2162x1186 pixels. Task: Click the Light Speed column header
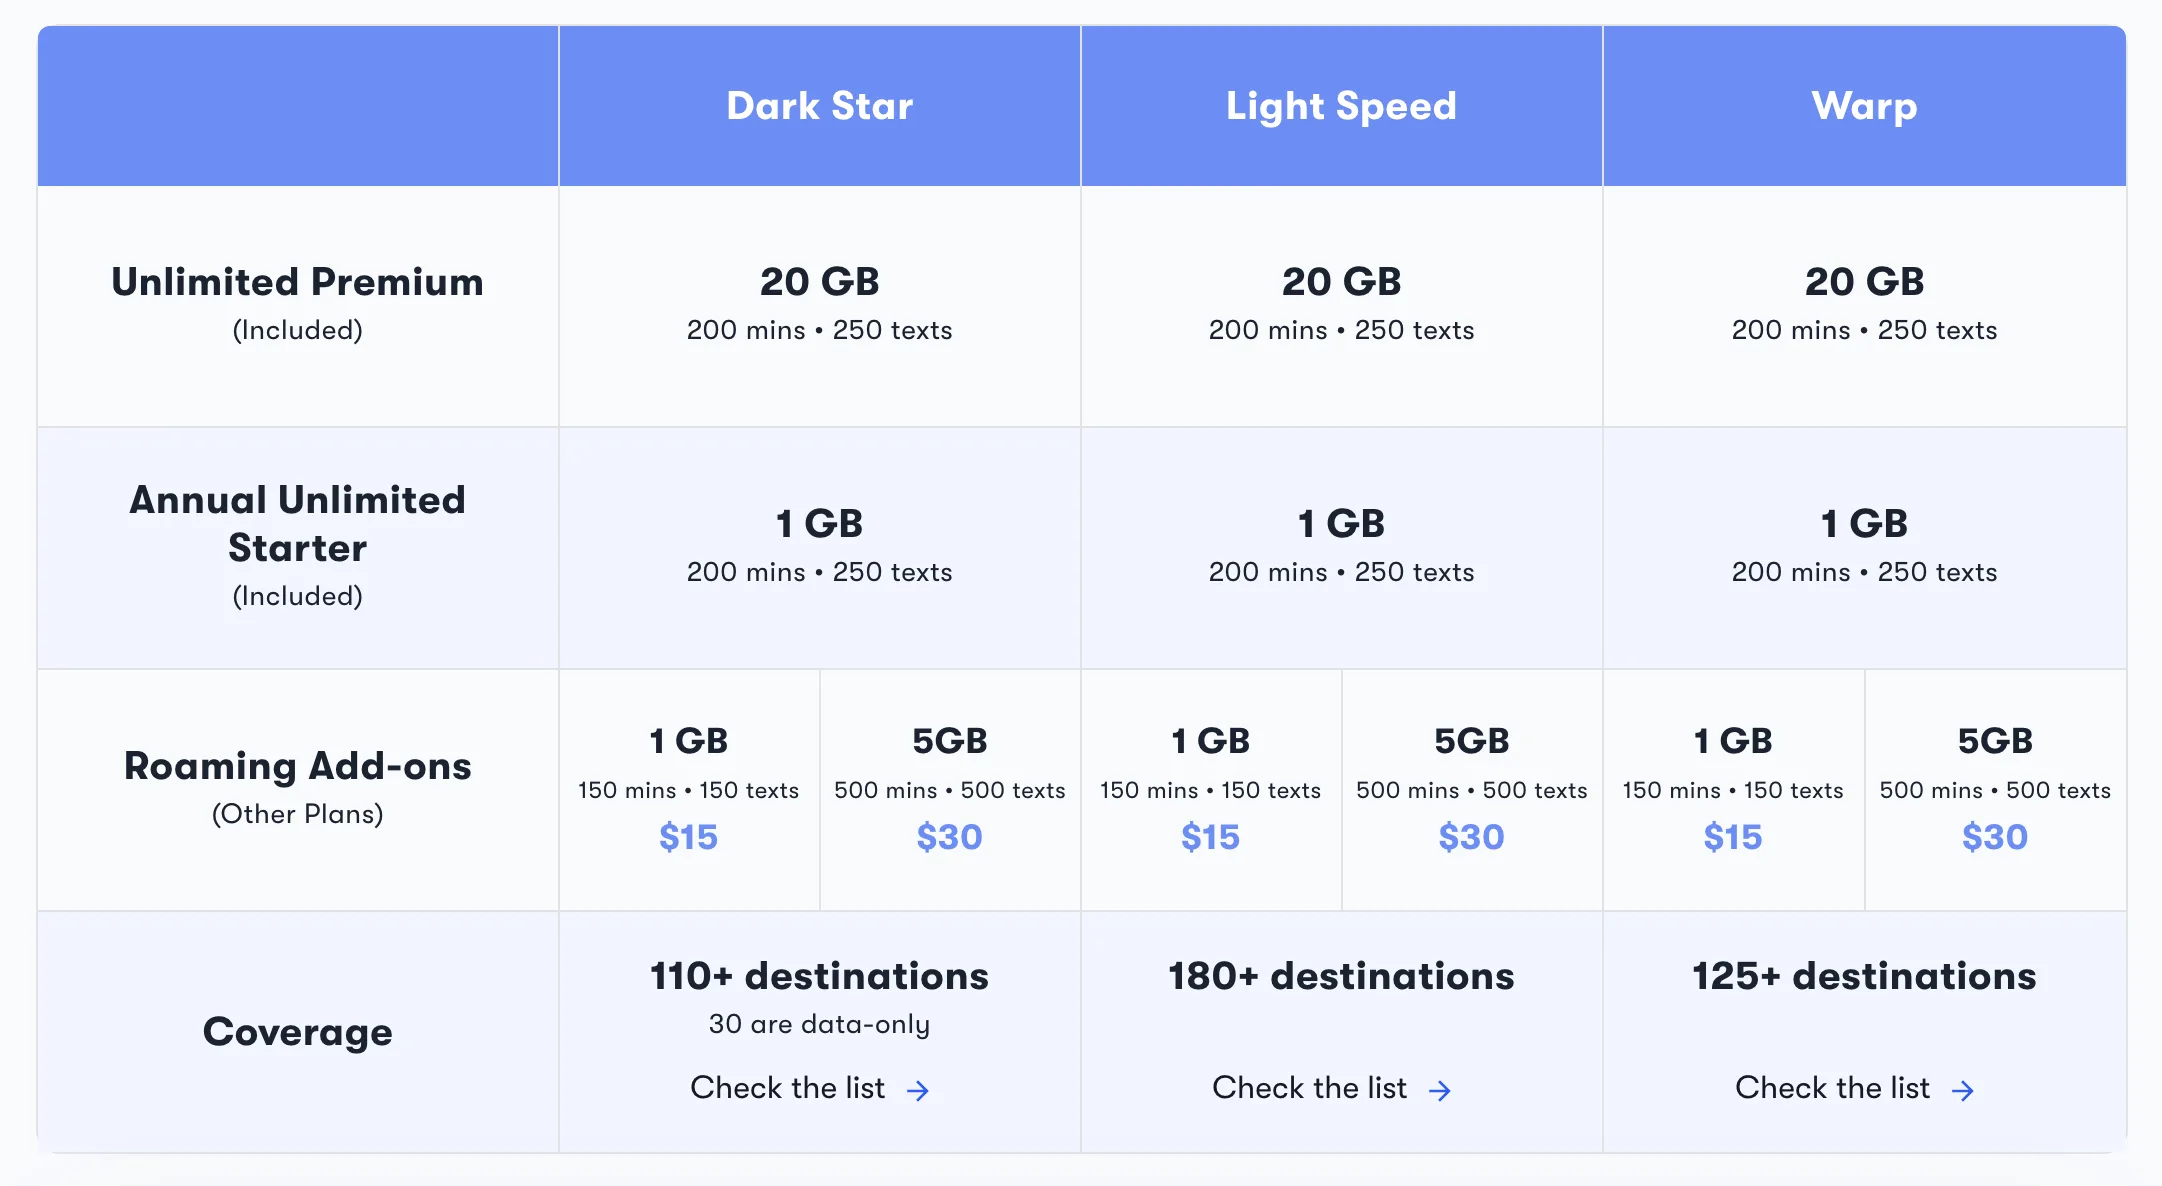[1340, 105]
